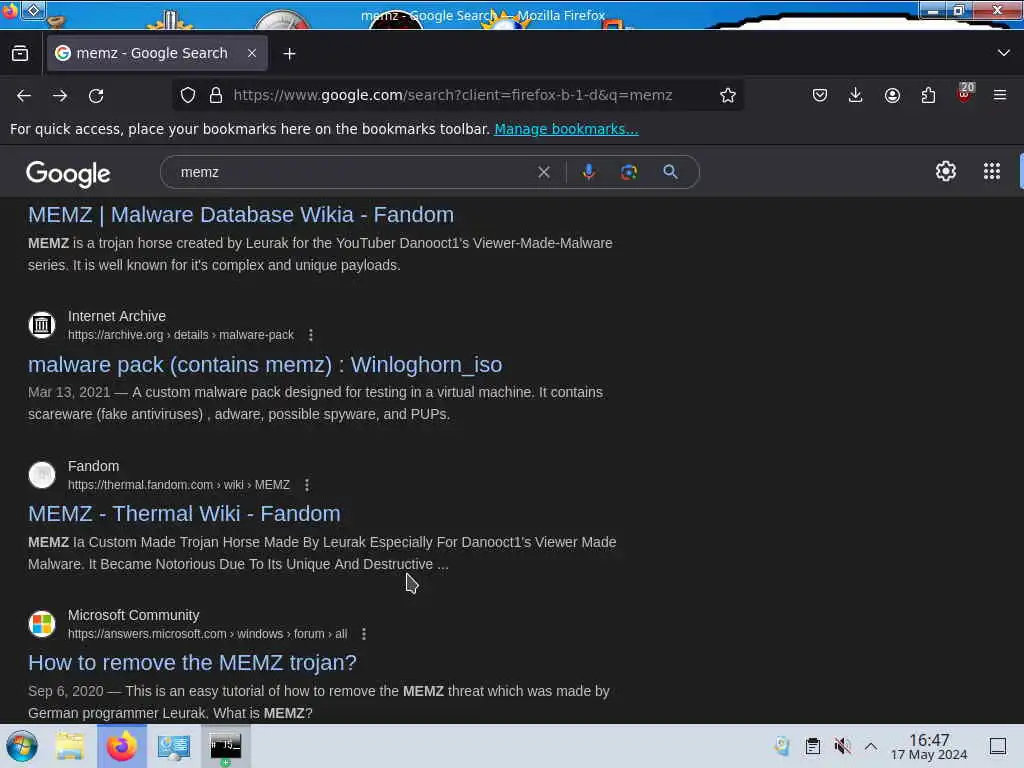Image resolution: width=1024 pixels, height=768 pixels.
Task: Save page to Pocket
Action: 820,95
